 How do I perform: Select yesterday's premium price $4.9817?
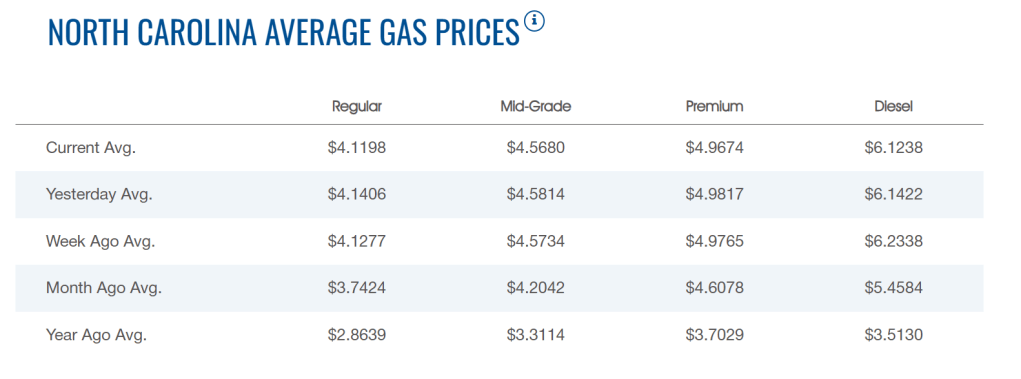click(x=714, y=195)
